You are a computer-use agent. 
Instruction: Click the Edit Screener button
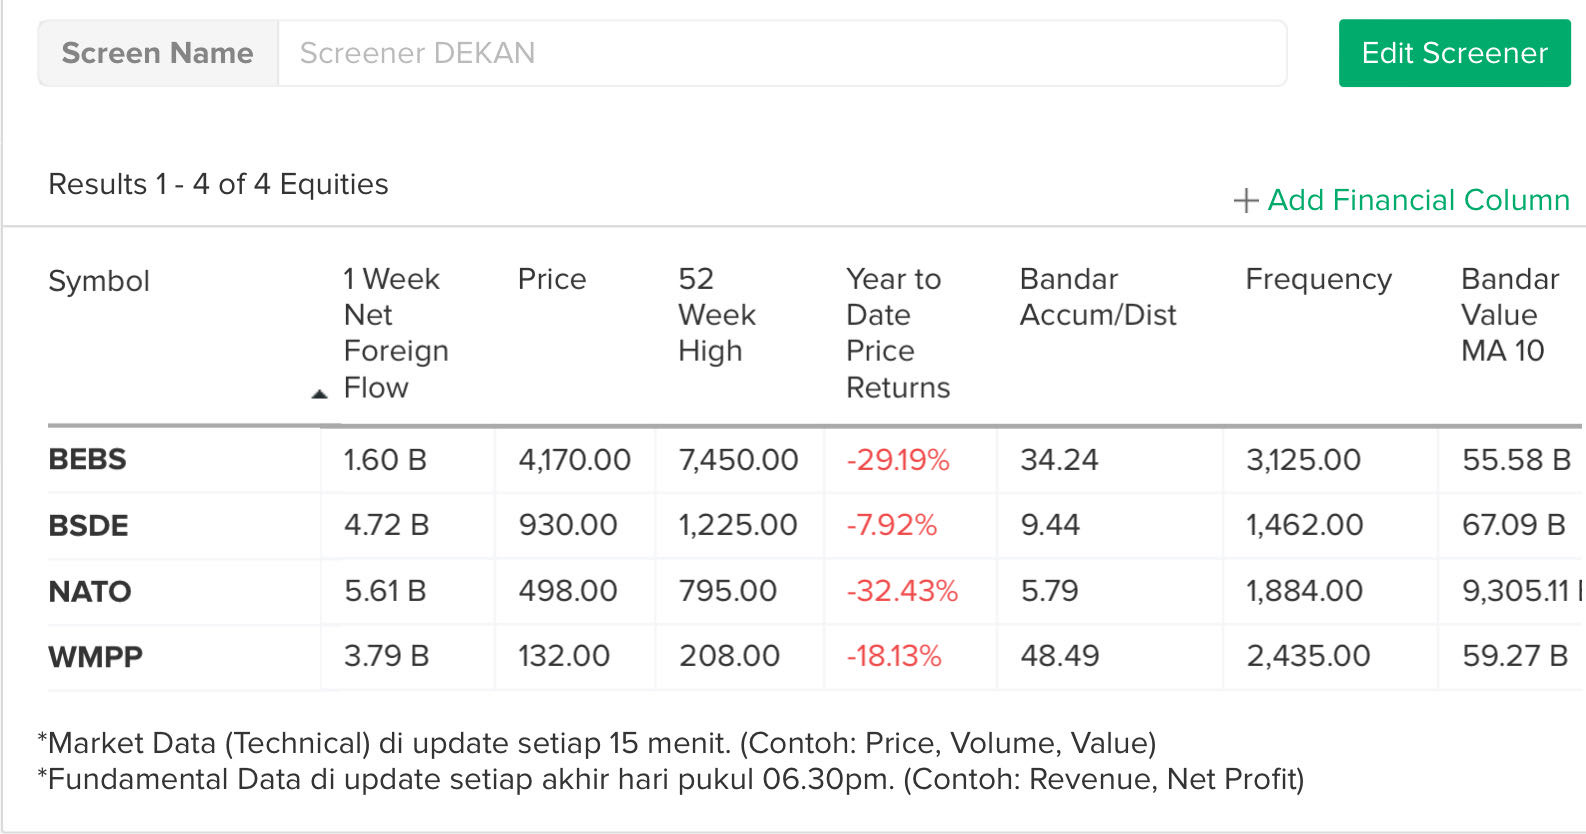(1453, 53)
